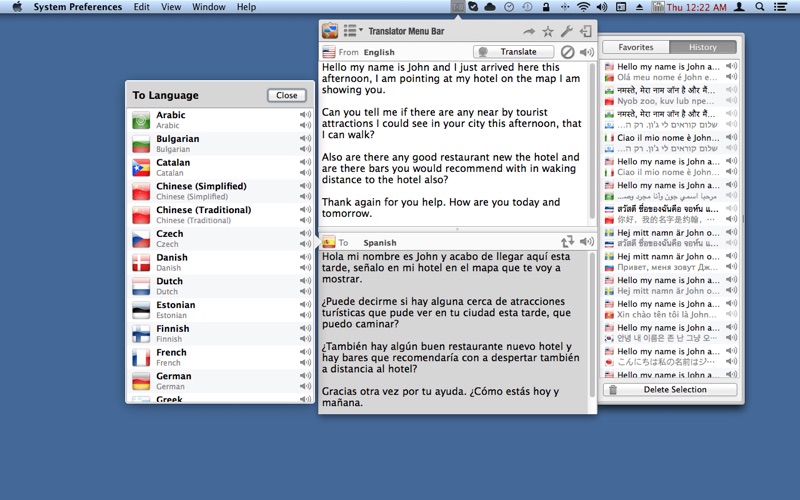Screen dimensions: 800x500
Task: Select German in the To Language list
Action: [220, 381]
